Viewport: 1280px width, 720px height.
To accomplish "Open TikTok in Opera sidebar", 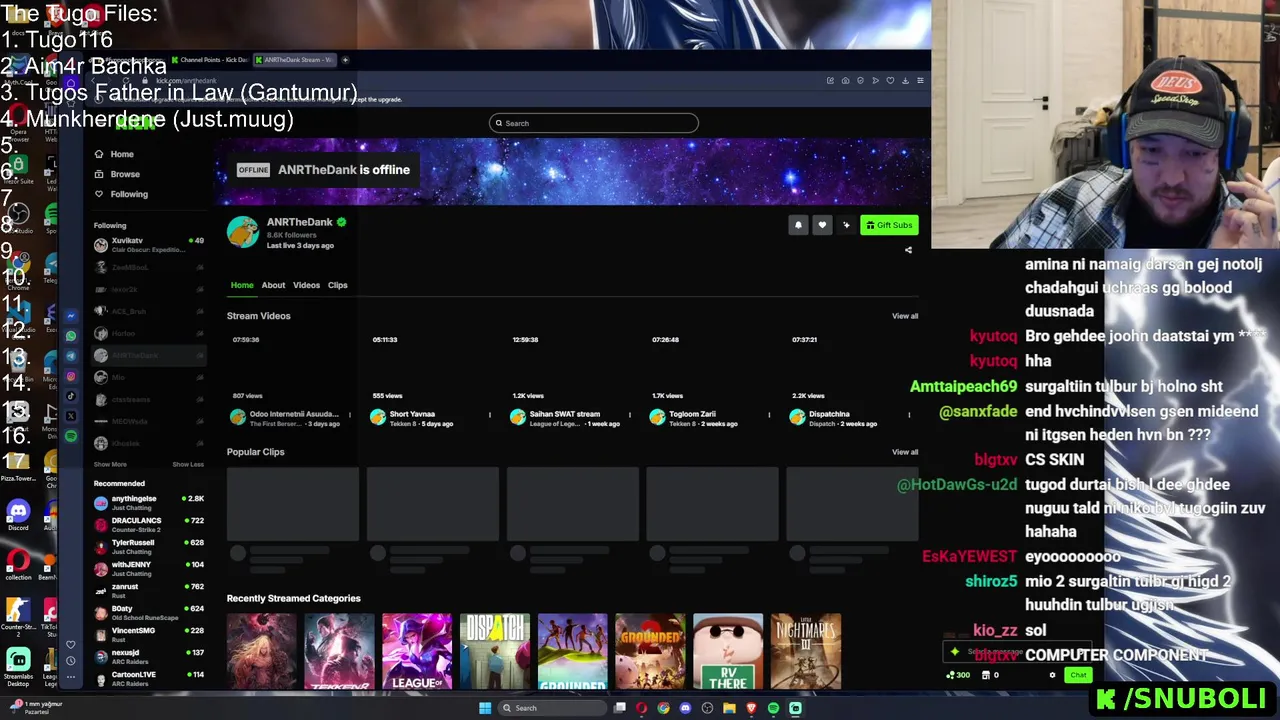I will point(71,396).
